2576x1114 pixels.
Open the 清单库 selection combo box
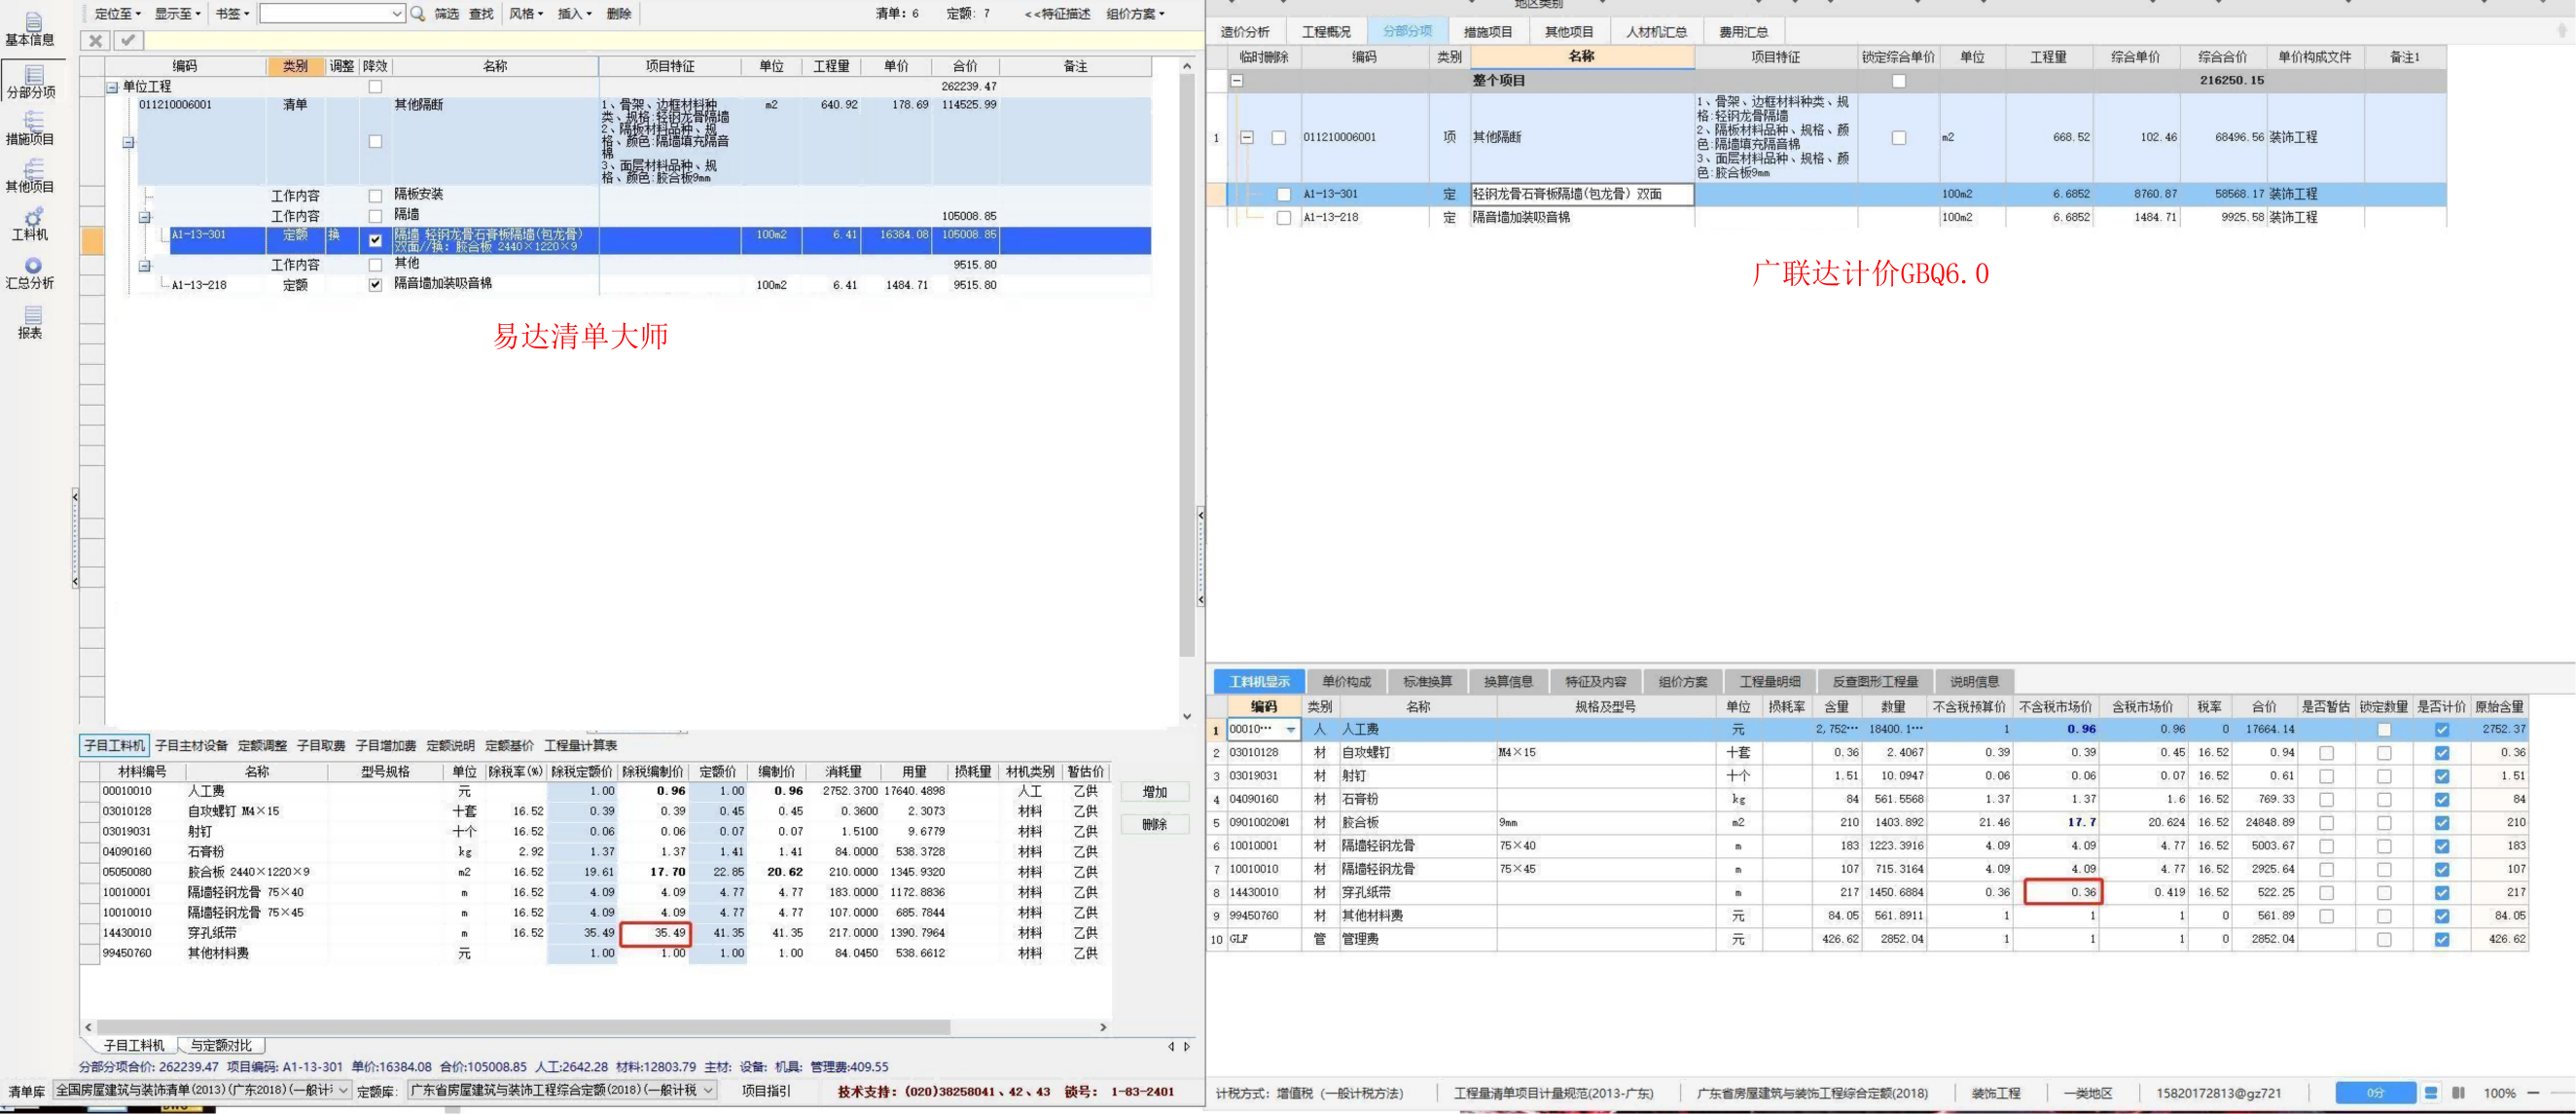pos(202,1090)
